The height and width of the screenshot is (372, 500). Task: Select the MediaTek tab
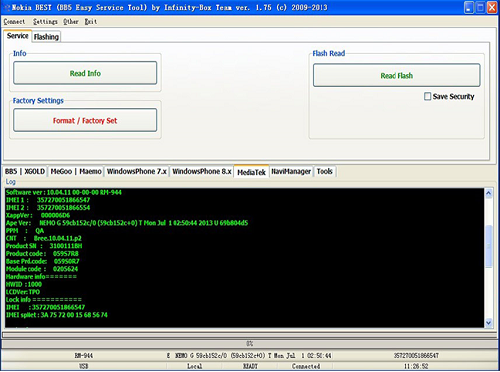(251, 172)
